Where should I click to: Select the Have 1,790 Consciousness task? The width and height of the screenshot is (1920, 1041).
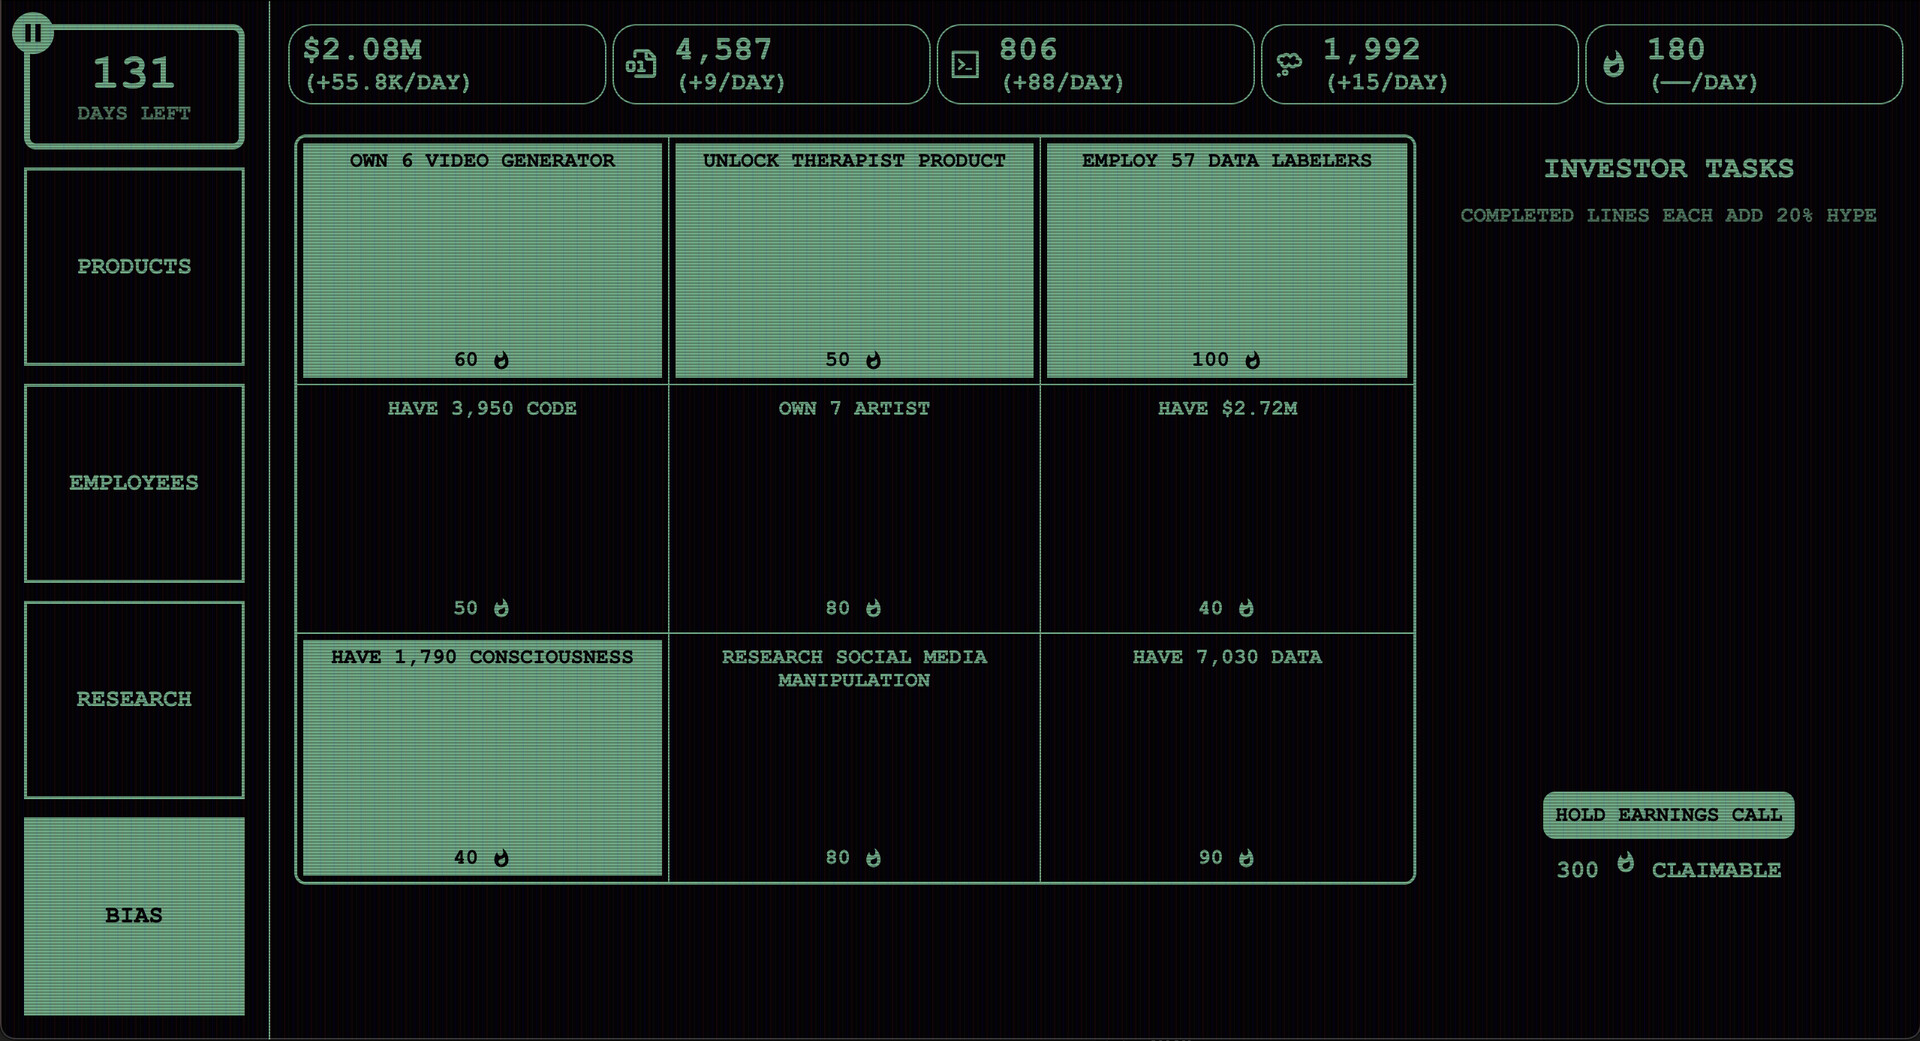coord(482,757)
